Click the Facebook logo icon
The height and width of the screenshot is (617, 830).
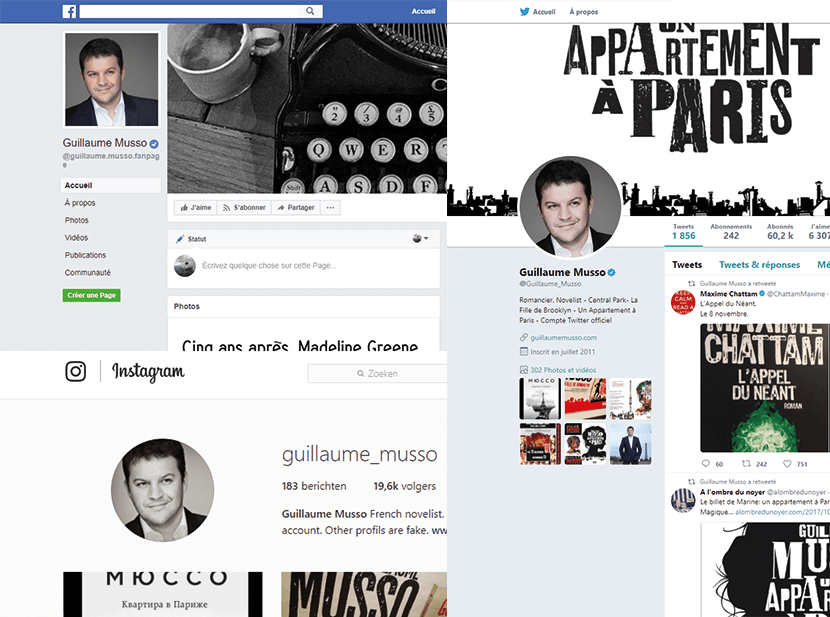pos(69,11)
